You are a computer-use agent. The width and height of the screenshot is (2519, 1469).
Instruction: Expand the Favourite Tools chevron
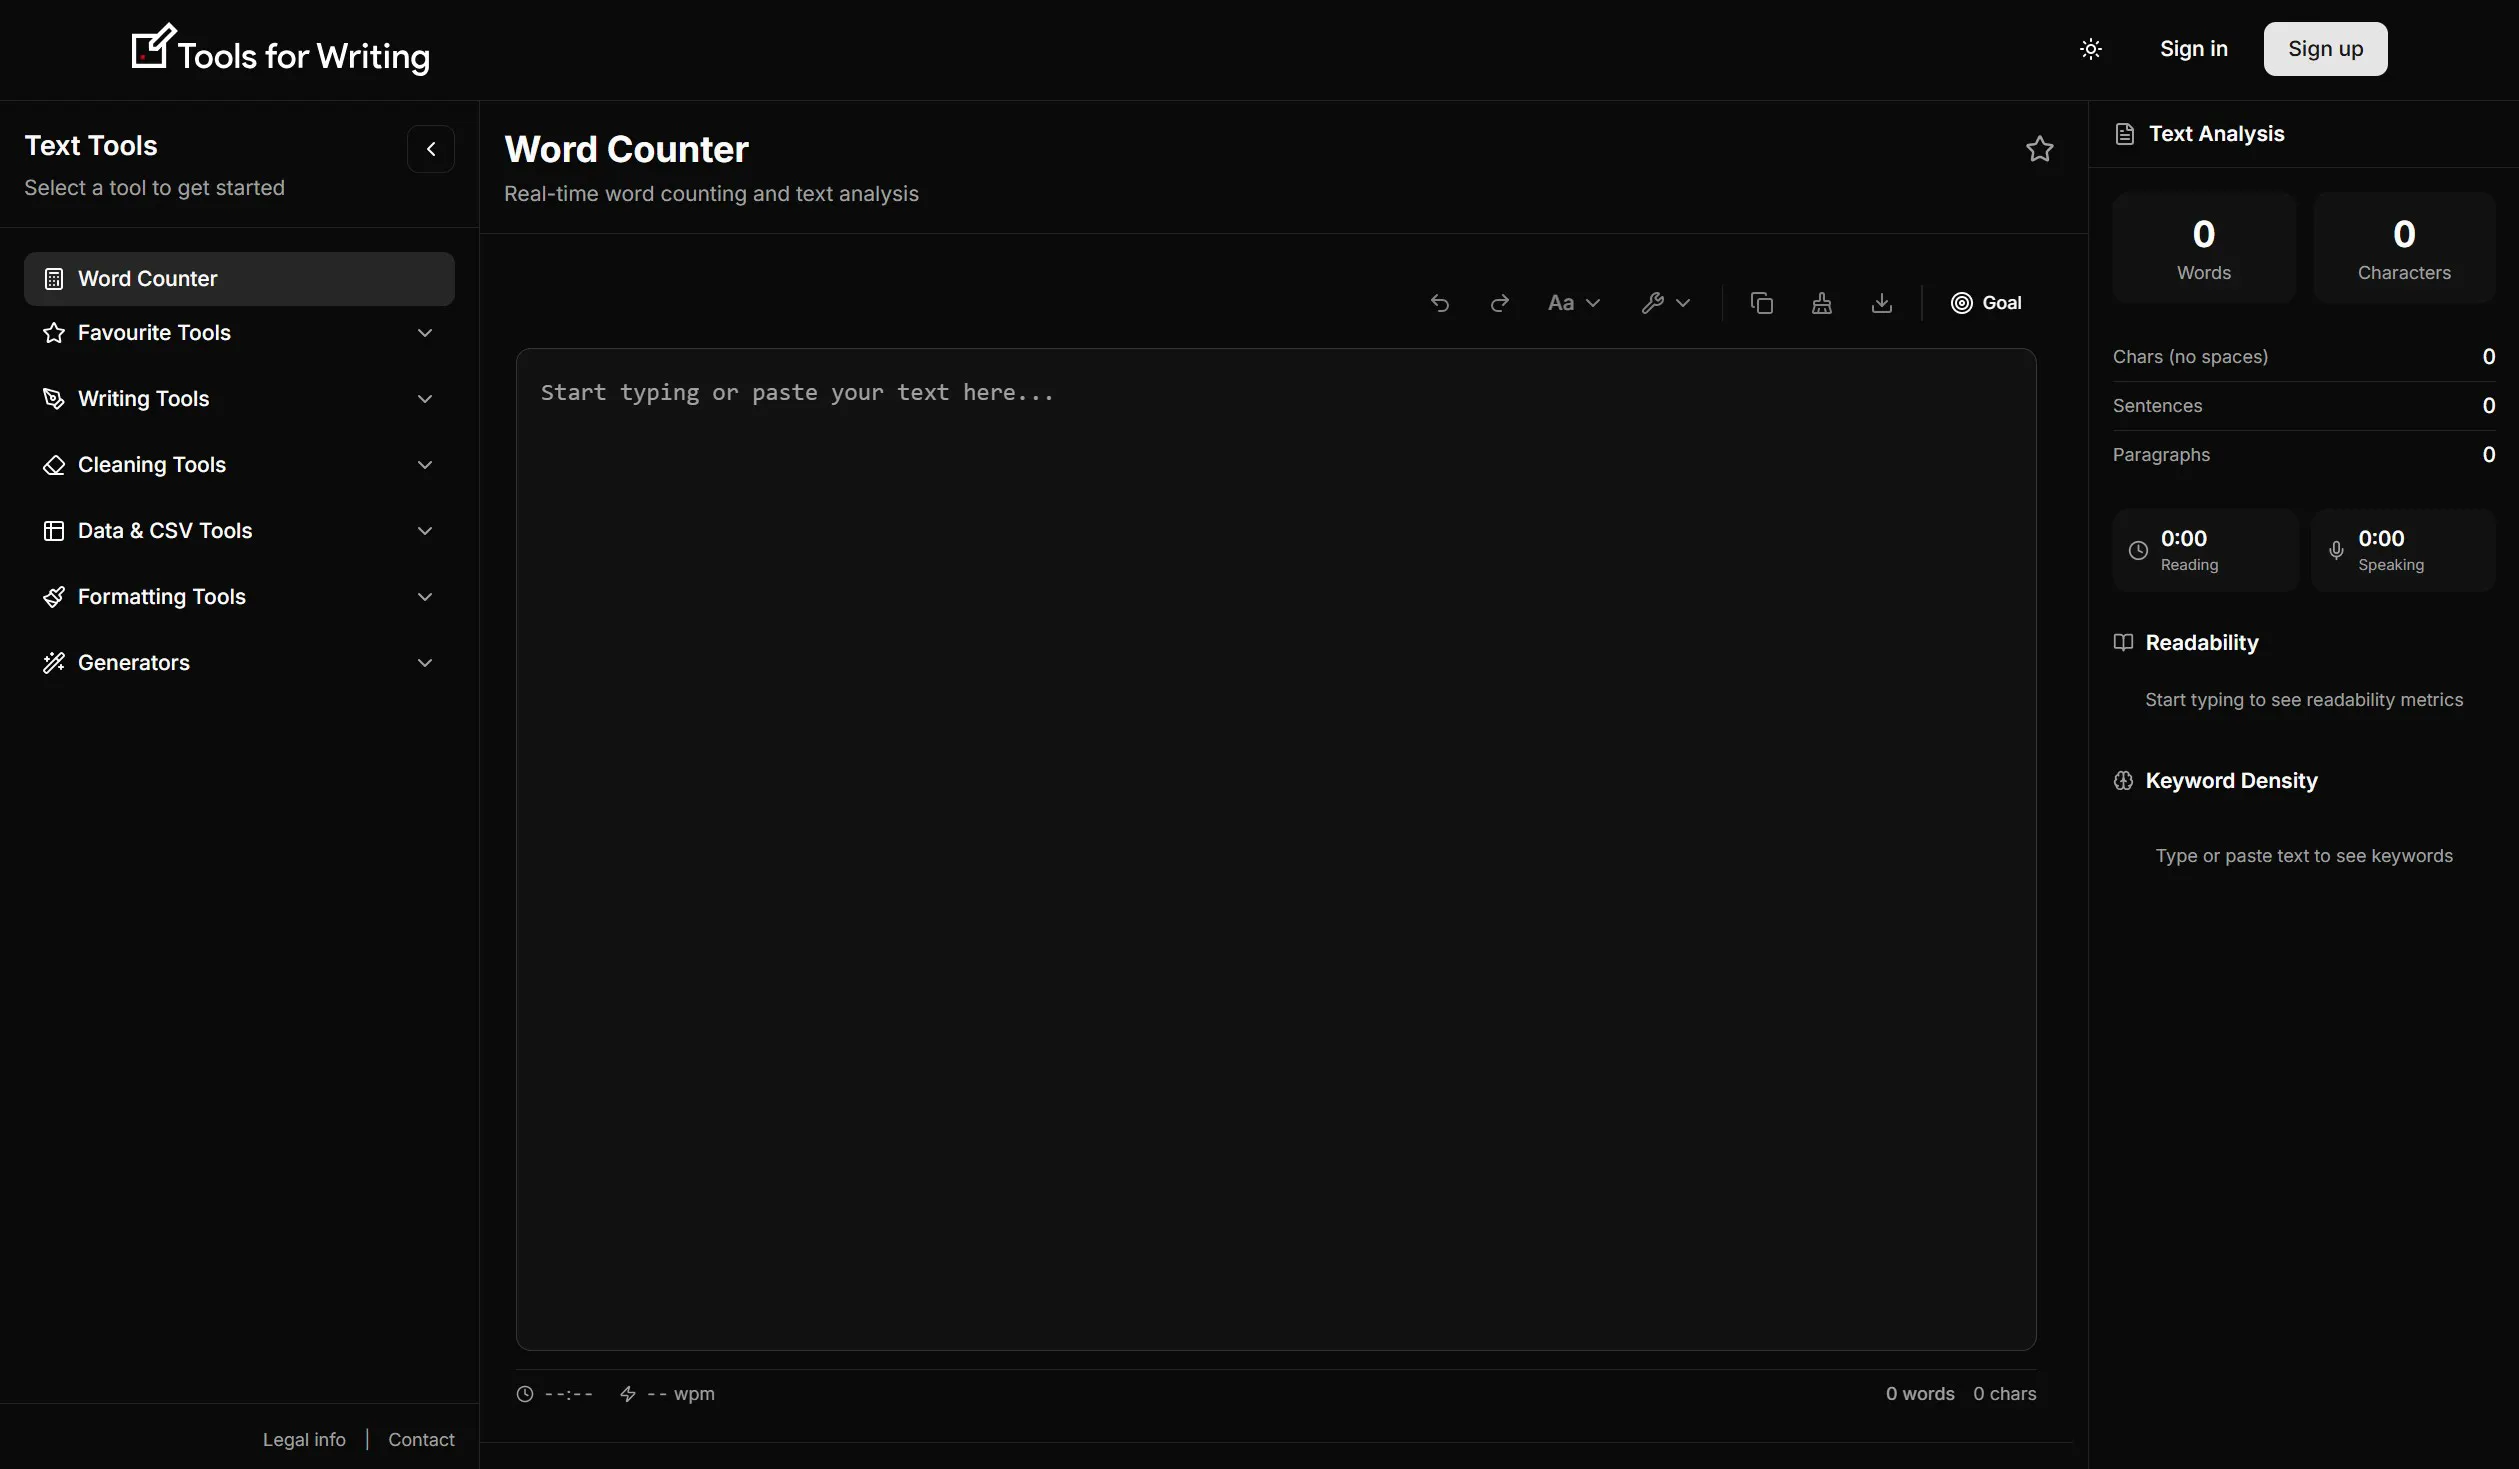click(x=425, y=333)
